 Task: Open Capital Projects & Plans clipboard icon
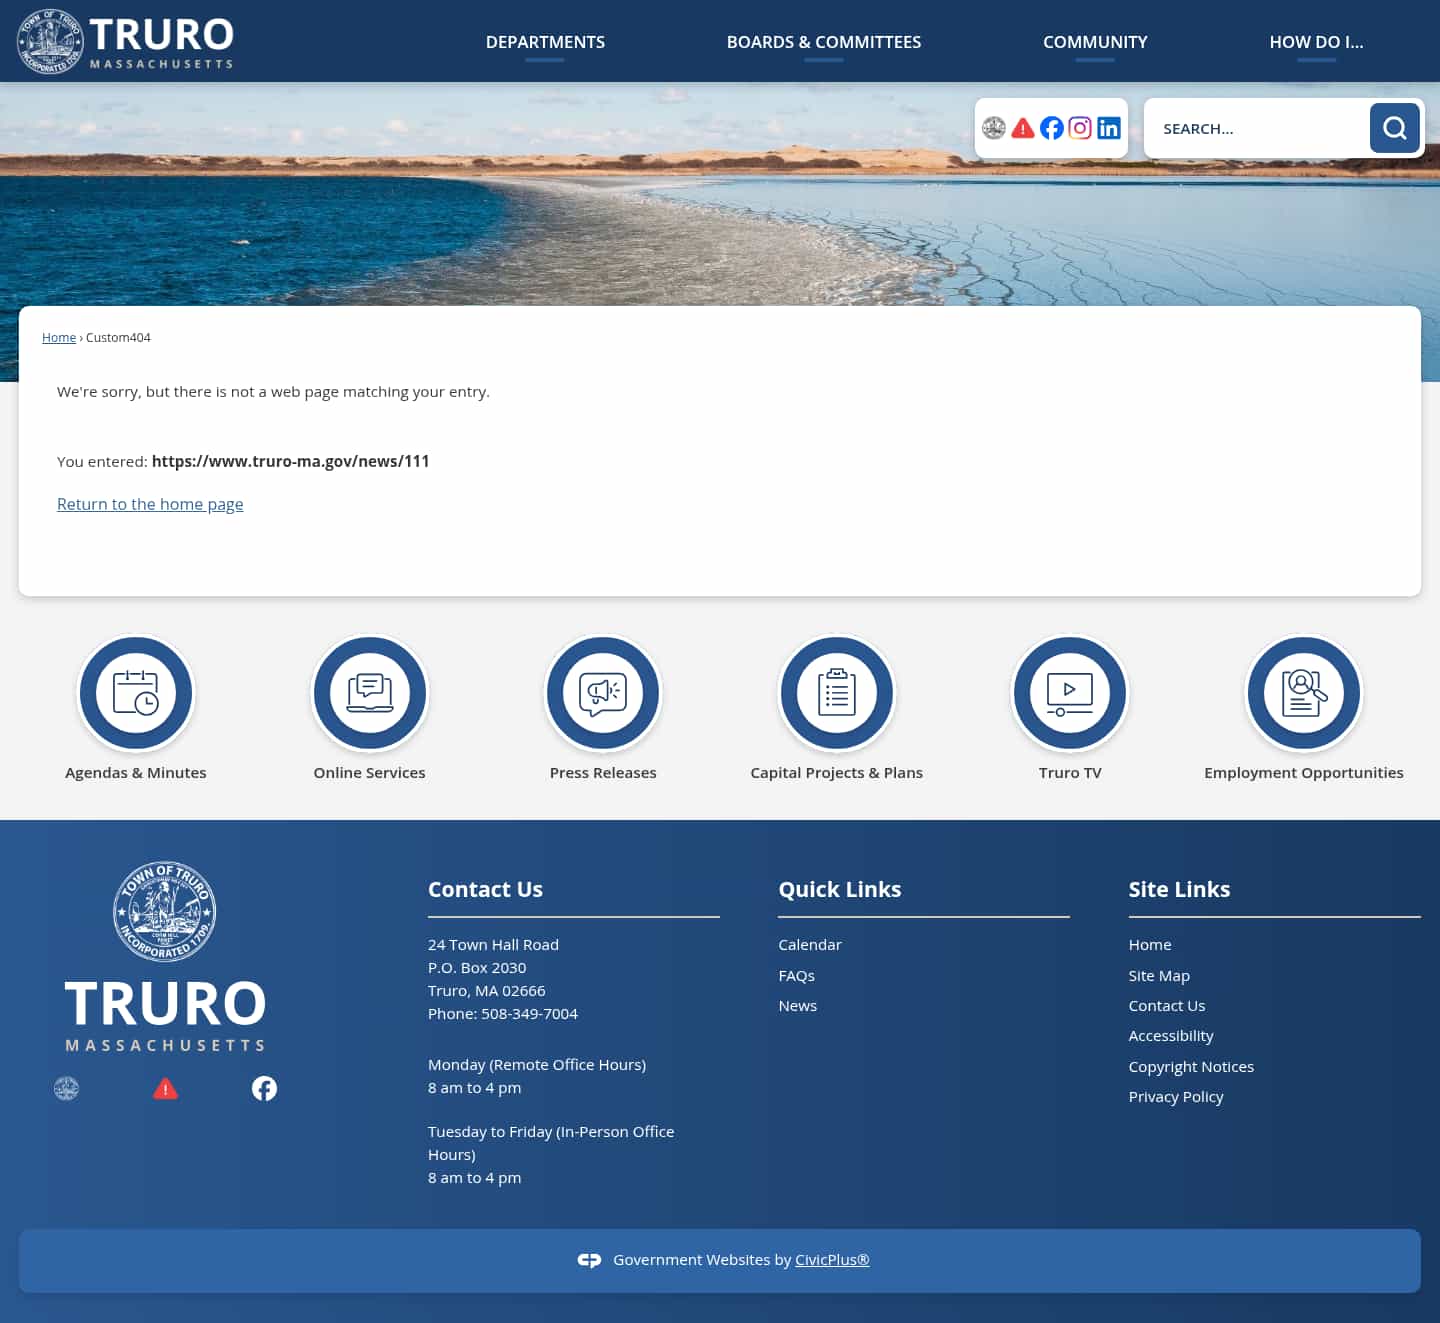pos(837,693)
